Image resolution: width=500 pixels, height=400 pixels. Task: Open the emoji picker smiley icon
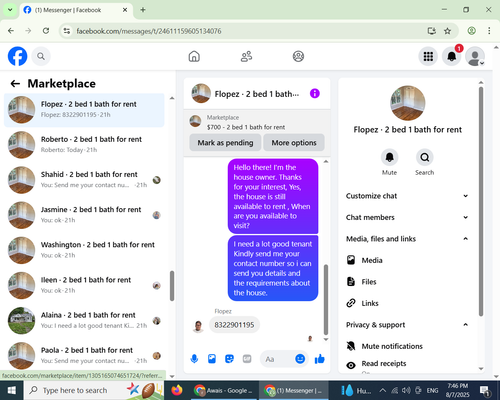pos(300,359)
